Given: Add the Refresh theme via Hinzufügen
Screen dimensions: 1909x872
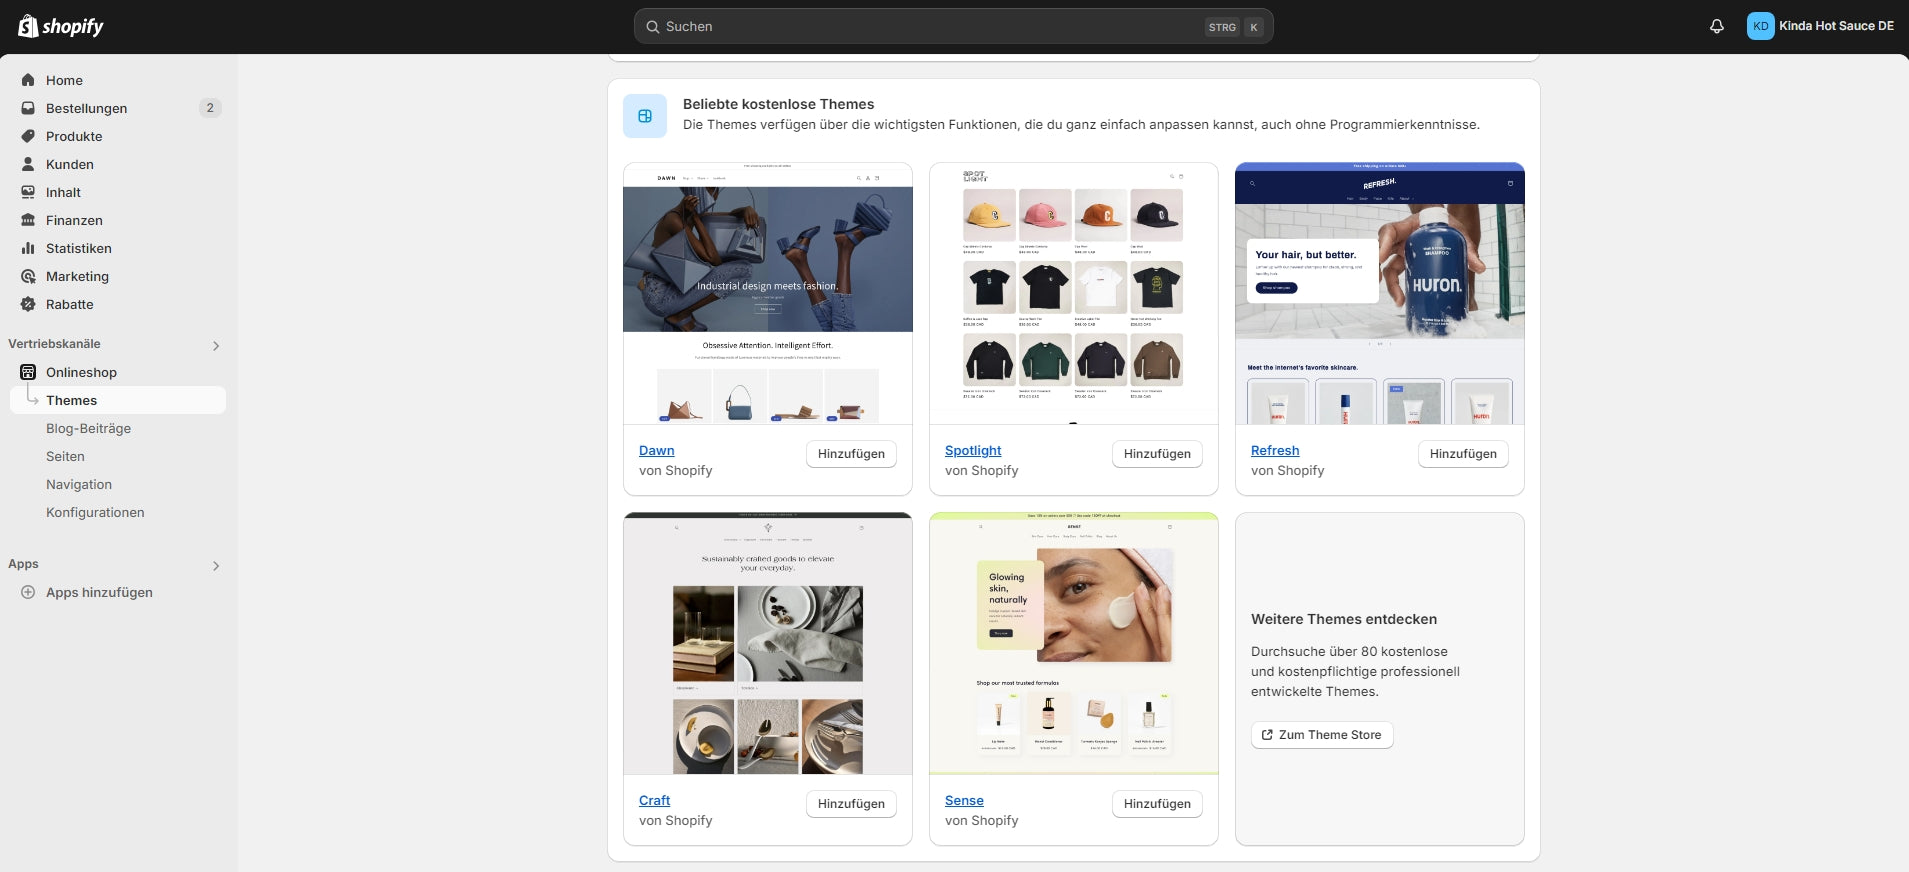Looking at the screenshot, I should pyautogui.click(x=1463, y=454).
